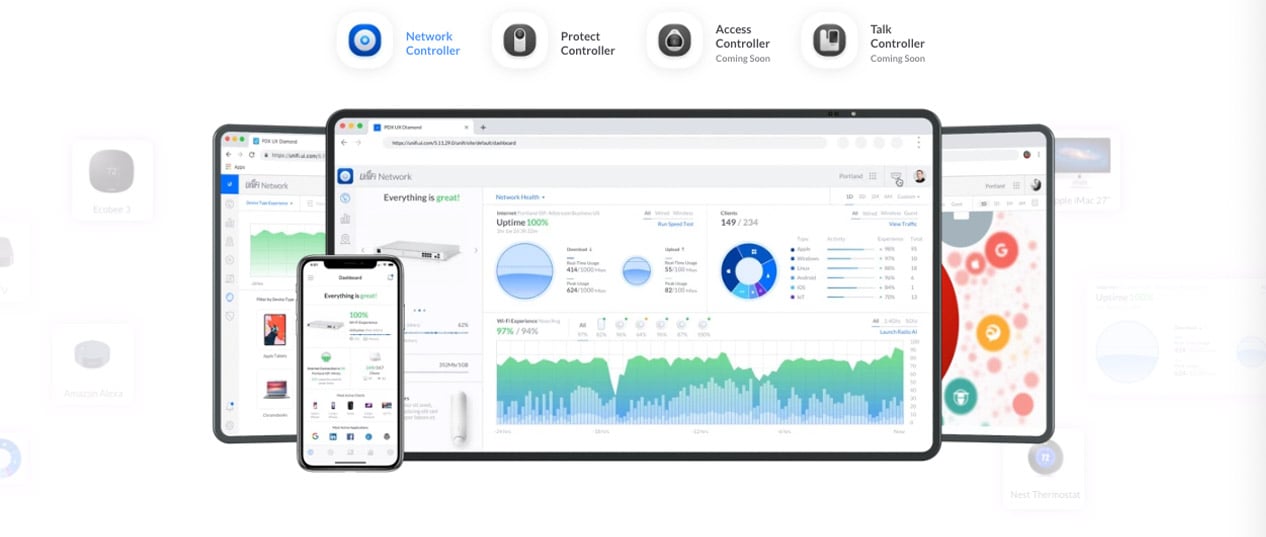
Task: Open the dashboard clock icon in center sidebar
Action: coord(345,198)
